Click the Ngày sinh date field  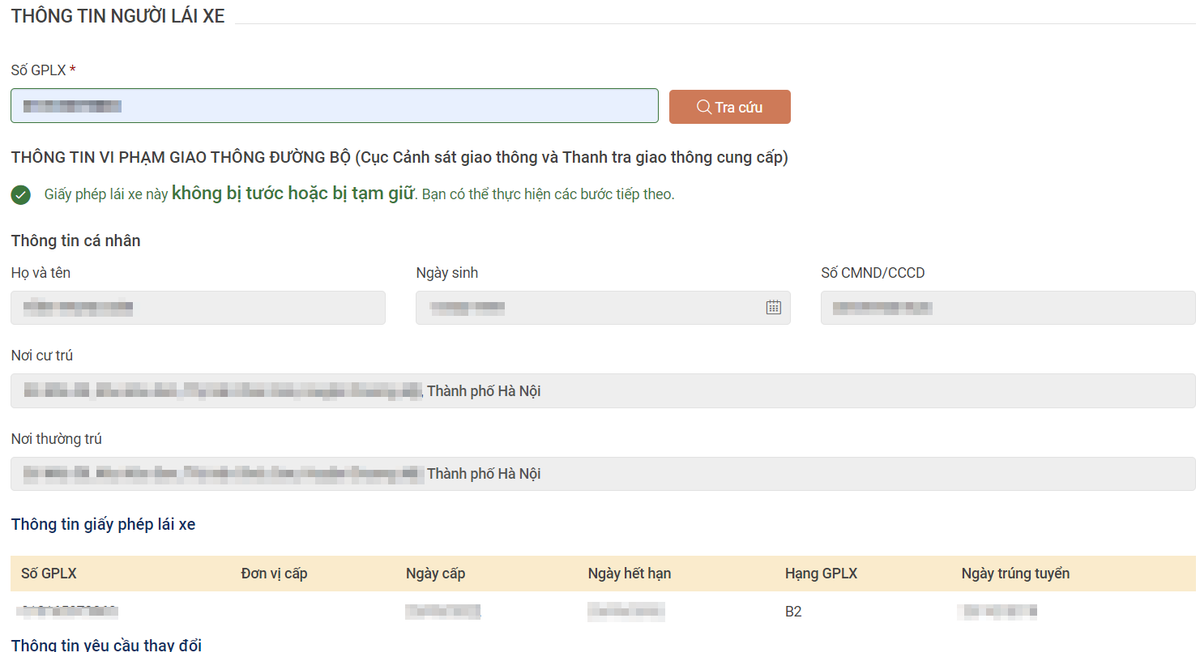pos(590,308)
